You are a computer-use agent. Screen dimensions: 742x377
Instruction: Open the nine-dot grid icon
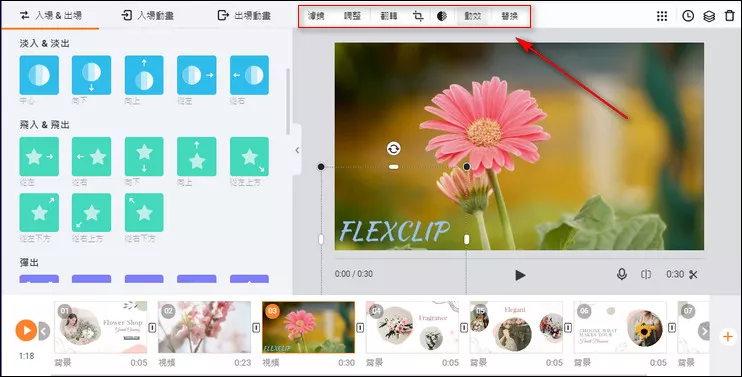coord(662,16)
